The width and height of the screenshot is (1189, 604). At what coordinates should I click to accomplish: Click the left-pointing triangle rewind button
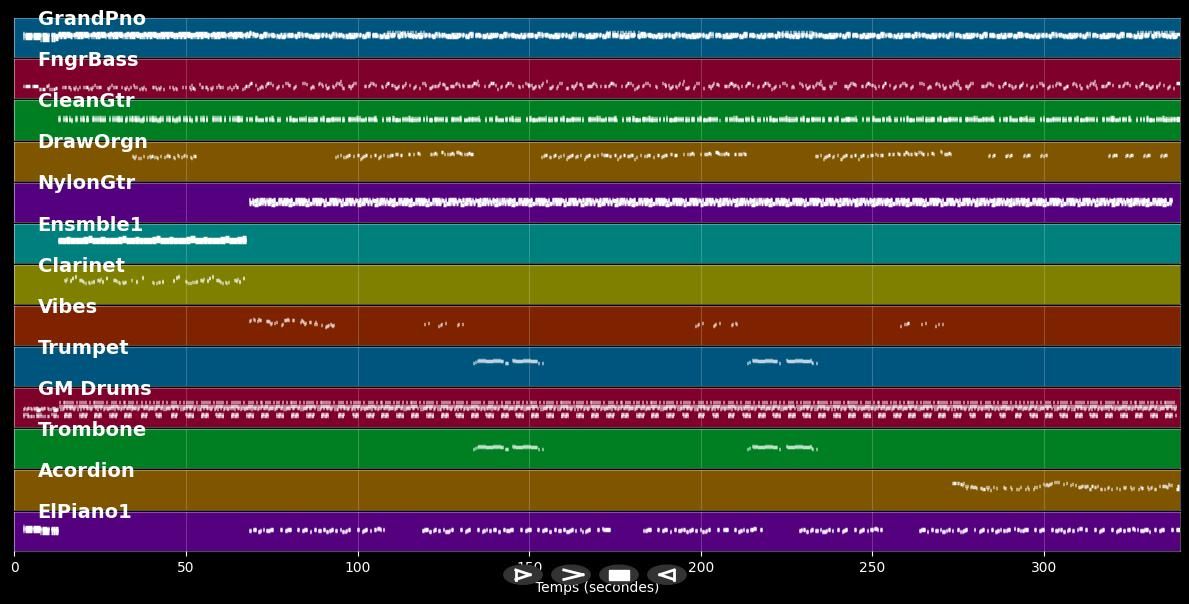666,575
